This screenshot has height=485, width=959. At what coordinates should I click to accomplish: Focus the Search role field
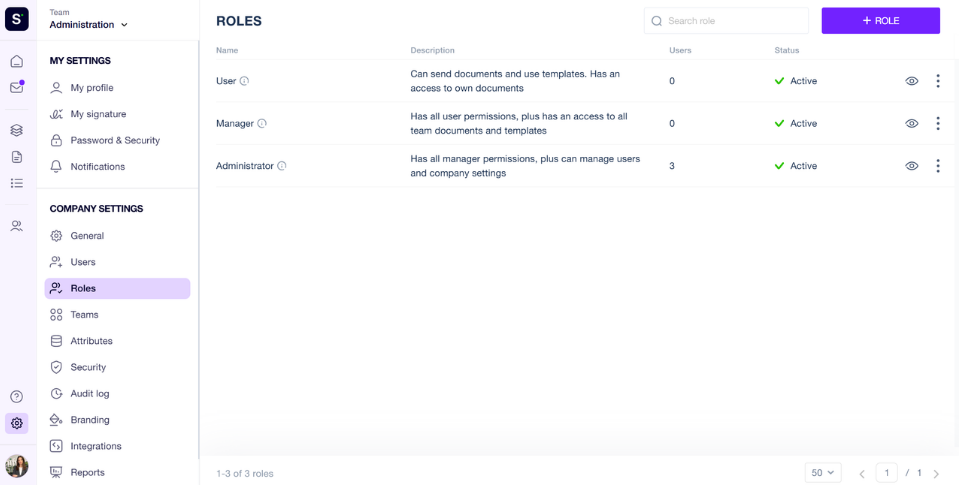(726, 21)
